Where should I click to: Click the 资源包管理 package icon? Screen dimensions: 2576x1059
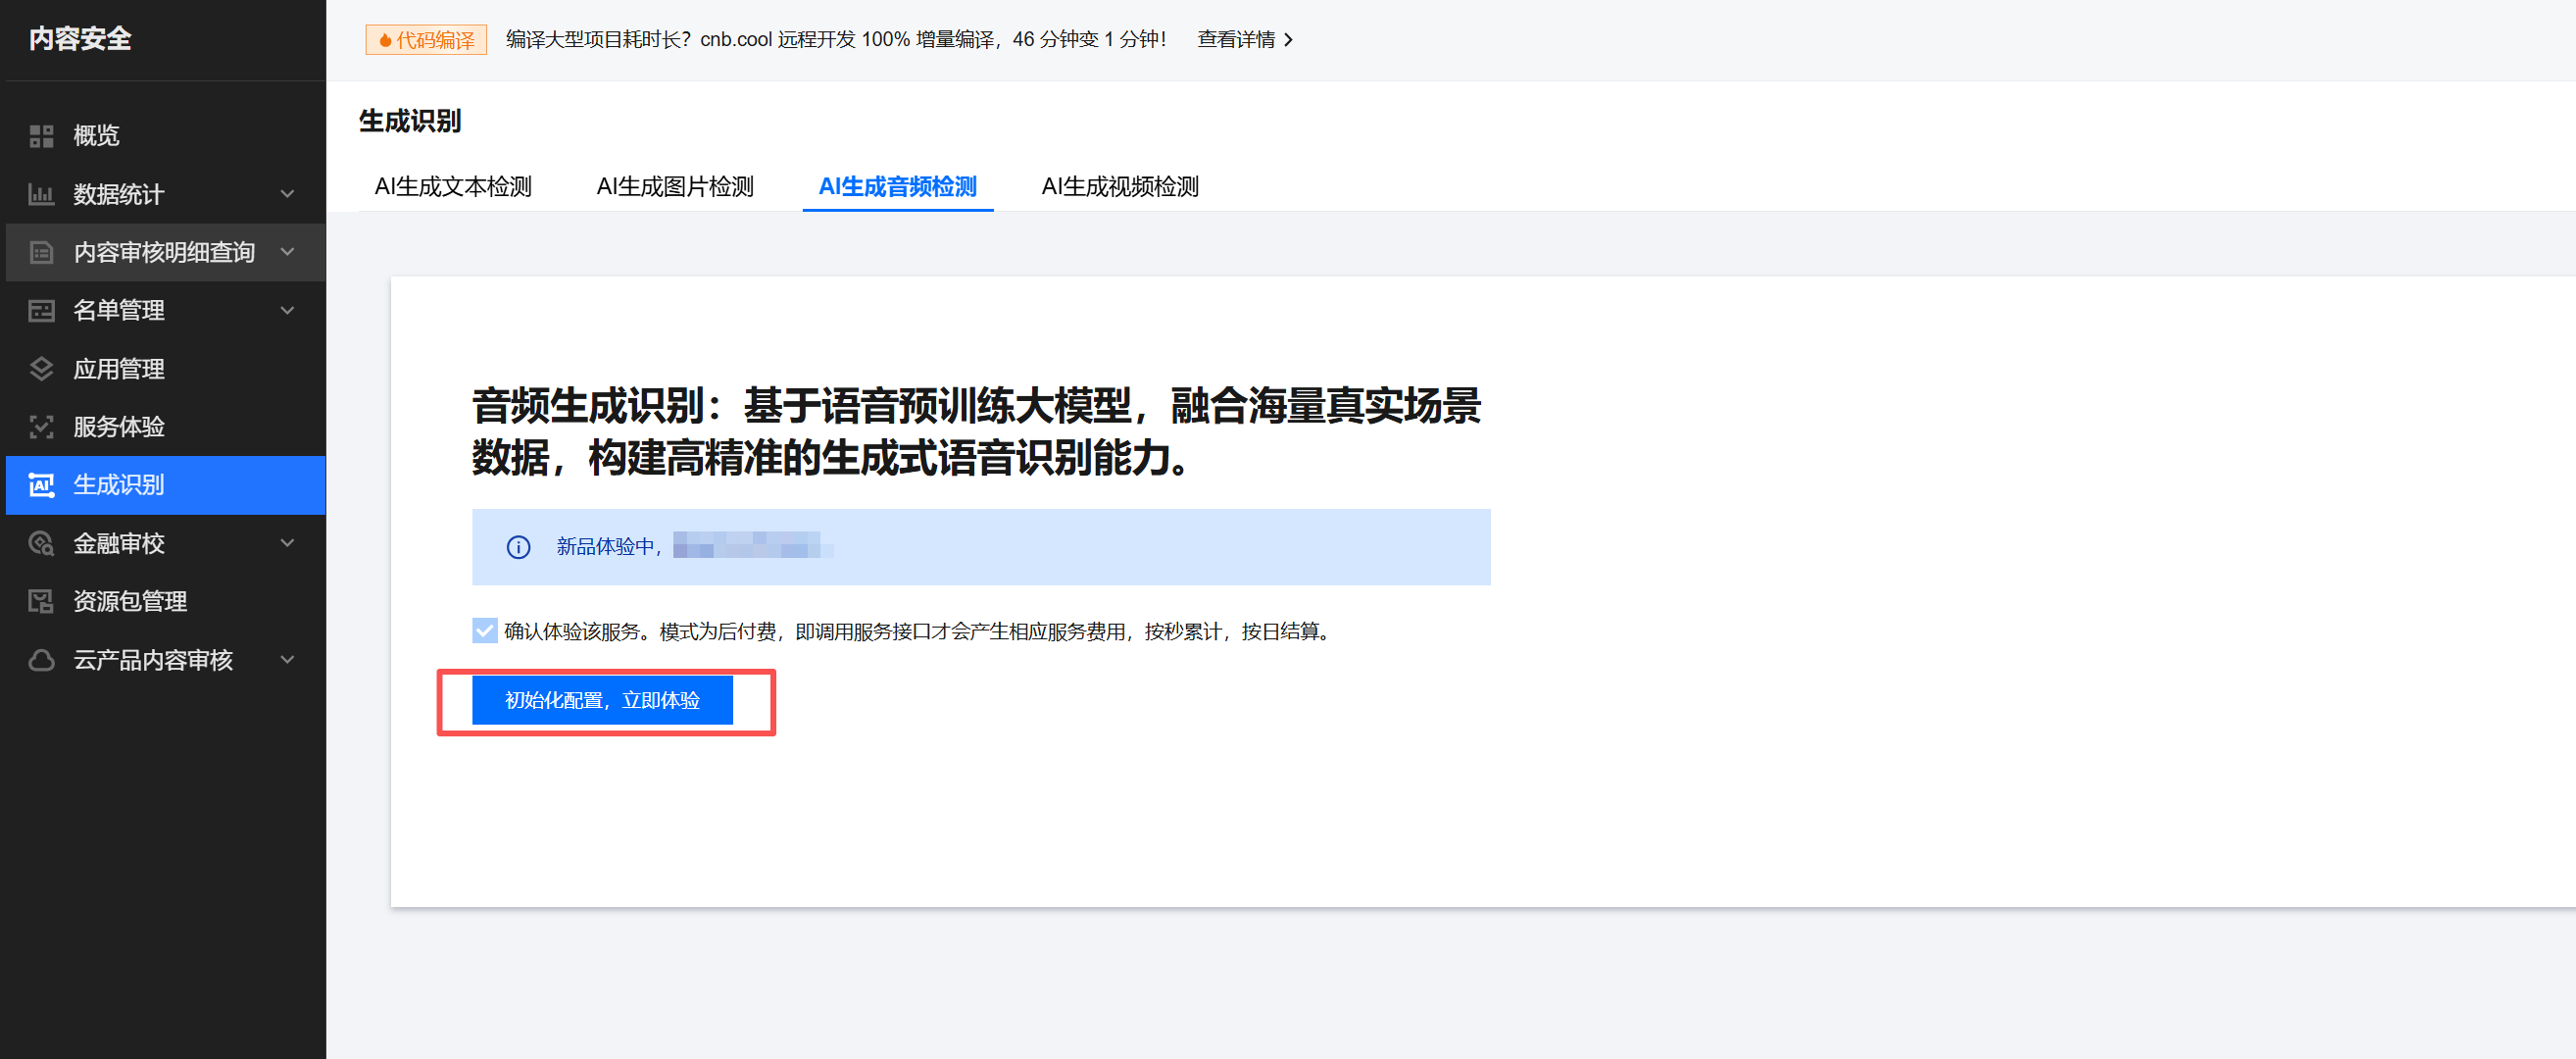(x=41, y=601)
